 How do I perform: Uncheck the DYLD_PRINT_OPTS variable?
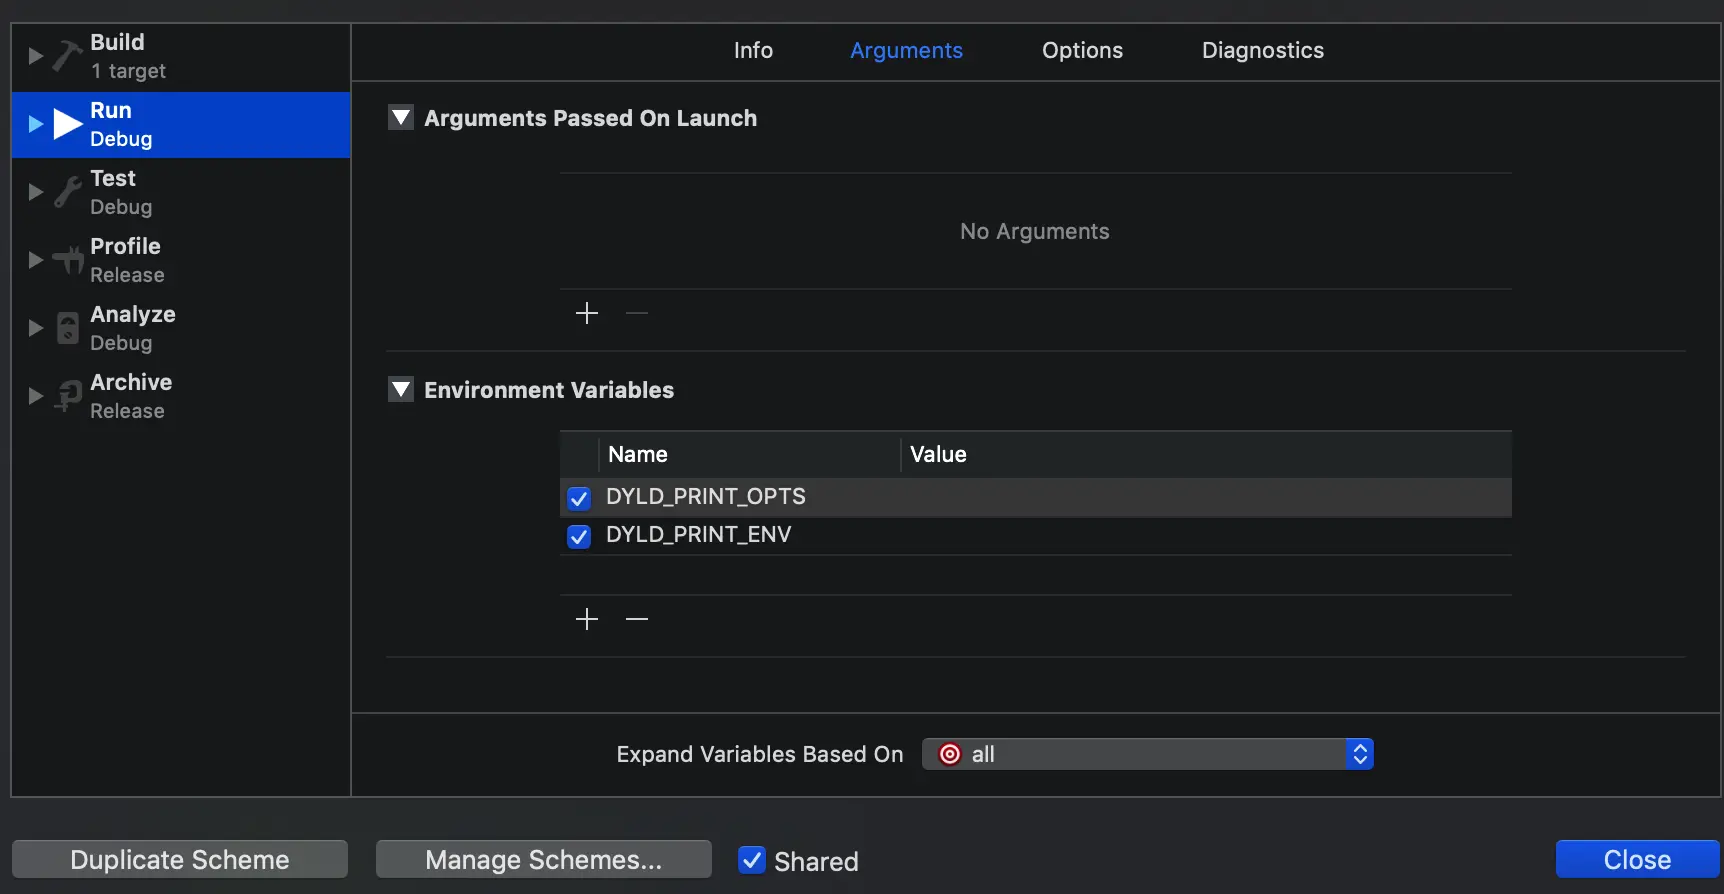pyautogui.click(x=579, y=498)
